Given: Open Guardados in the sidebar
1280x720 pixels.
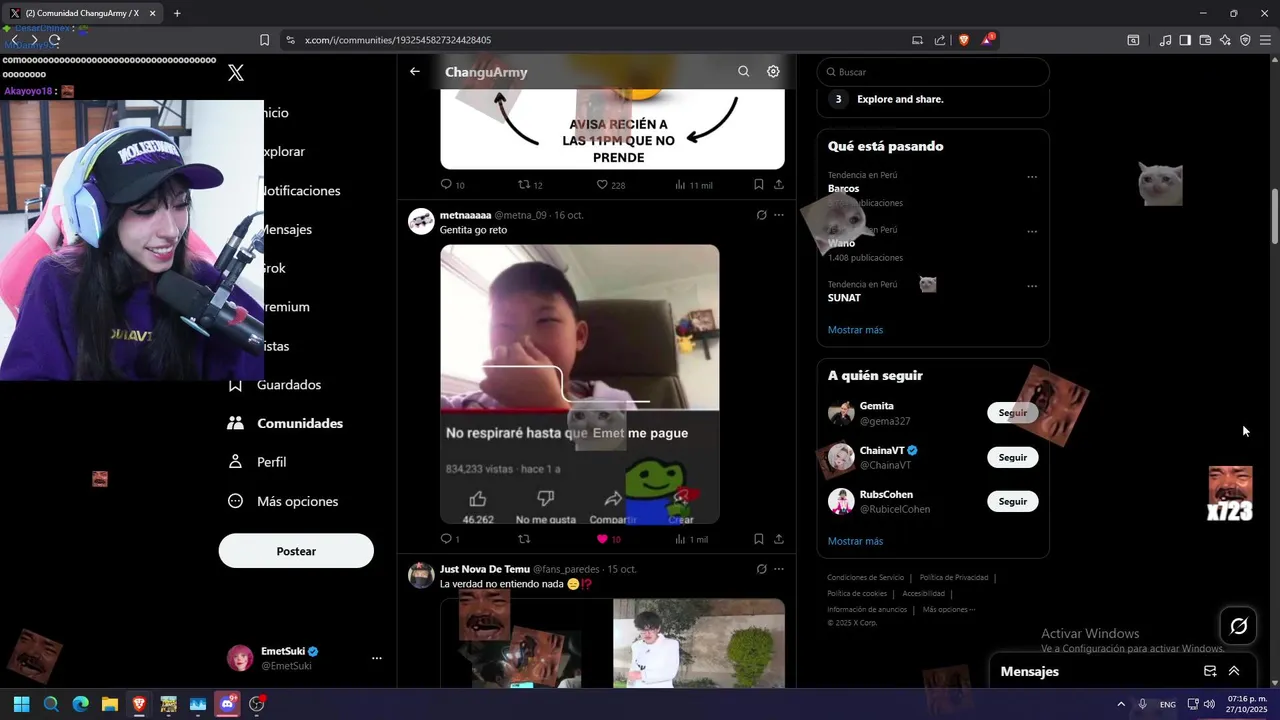Looking at the screenshot, I should (x=275, y=385).
